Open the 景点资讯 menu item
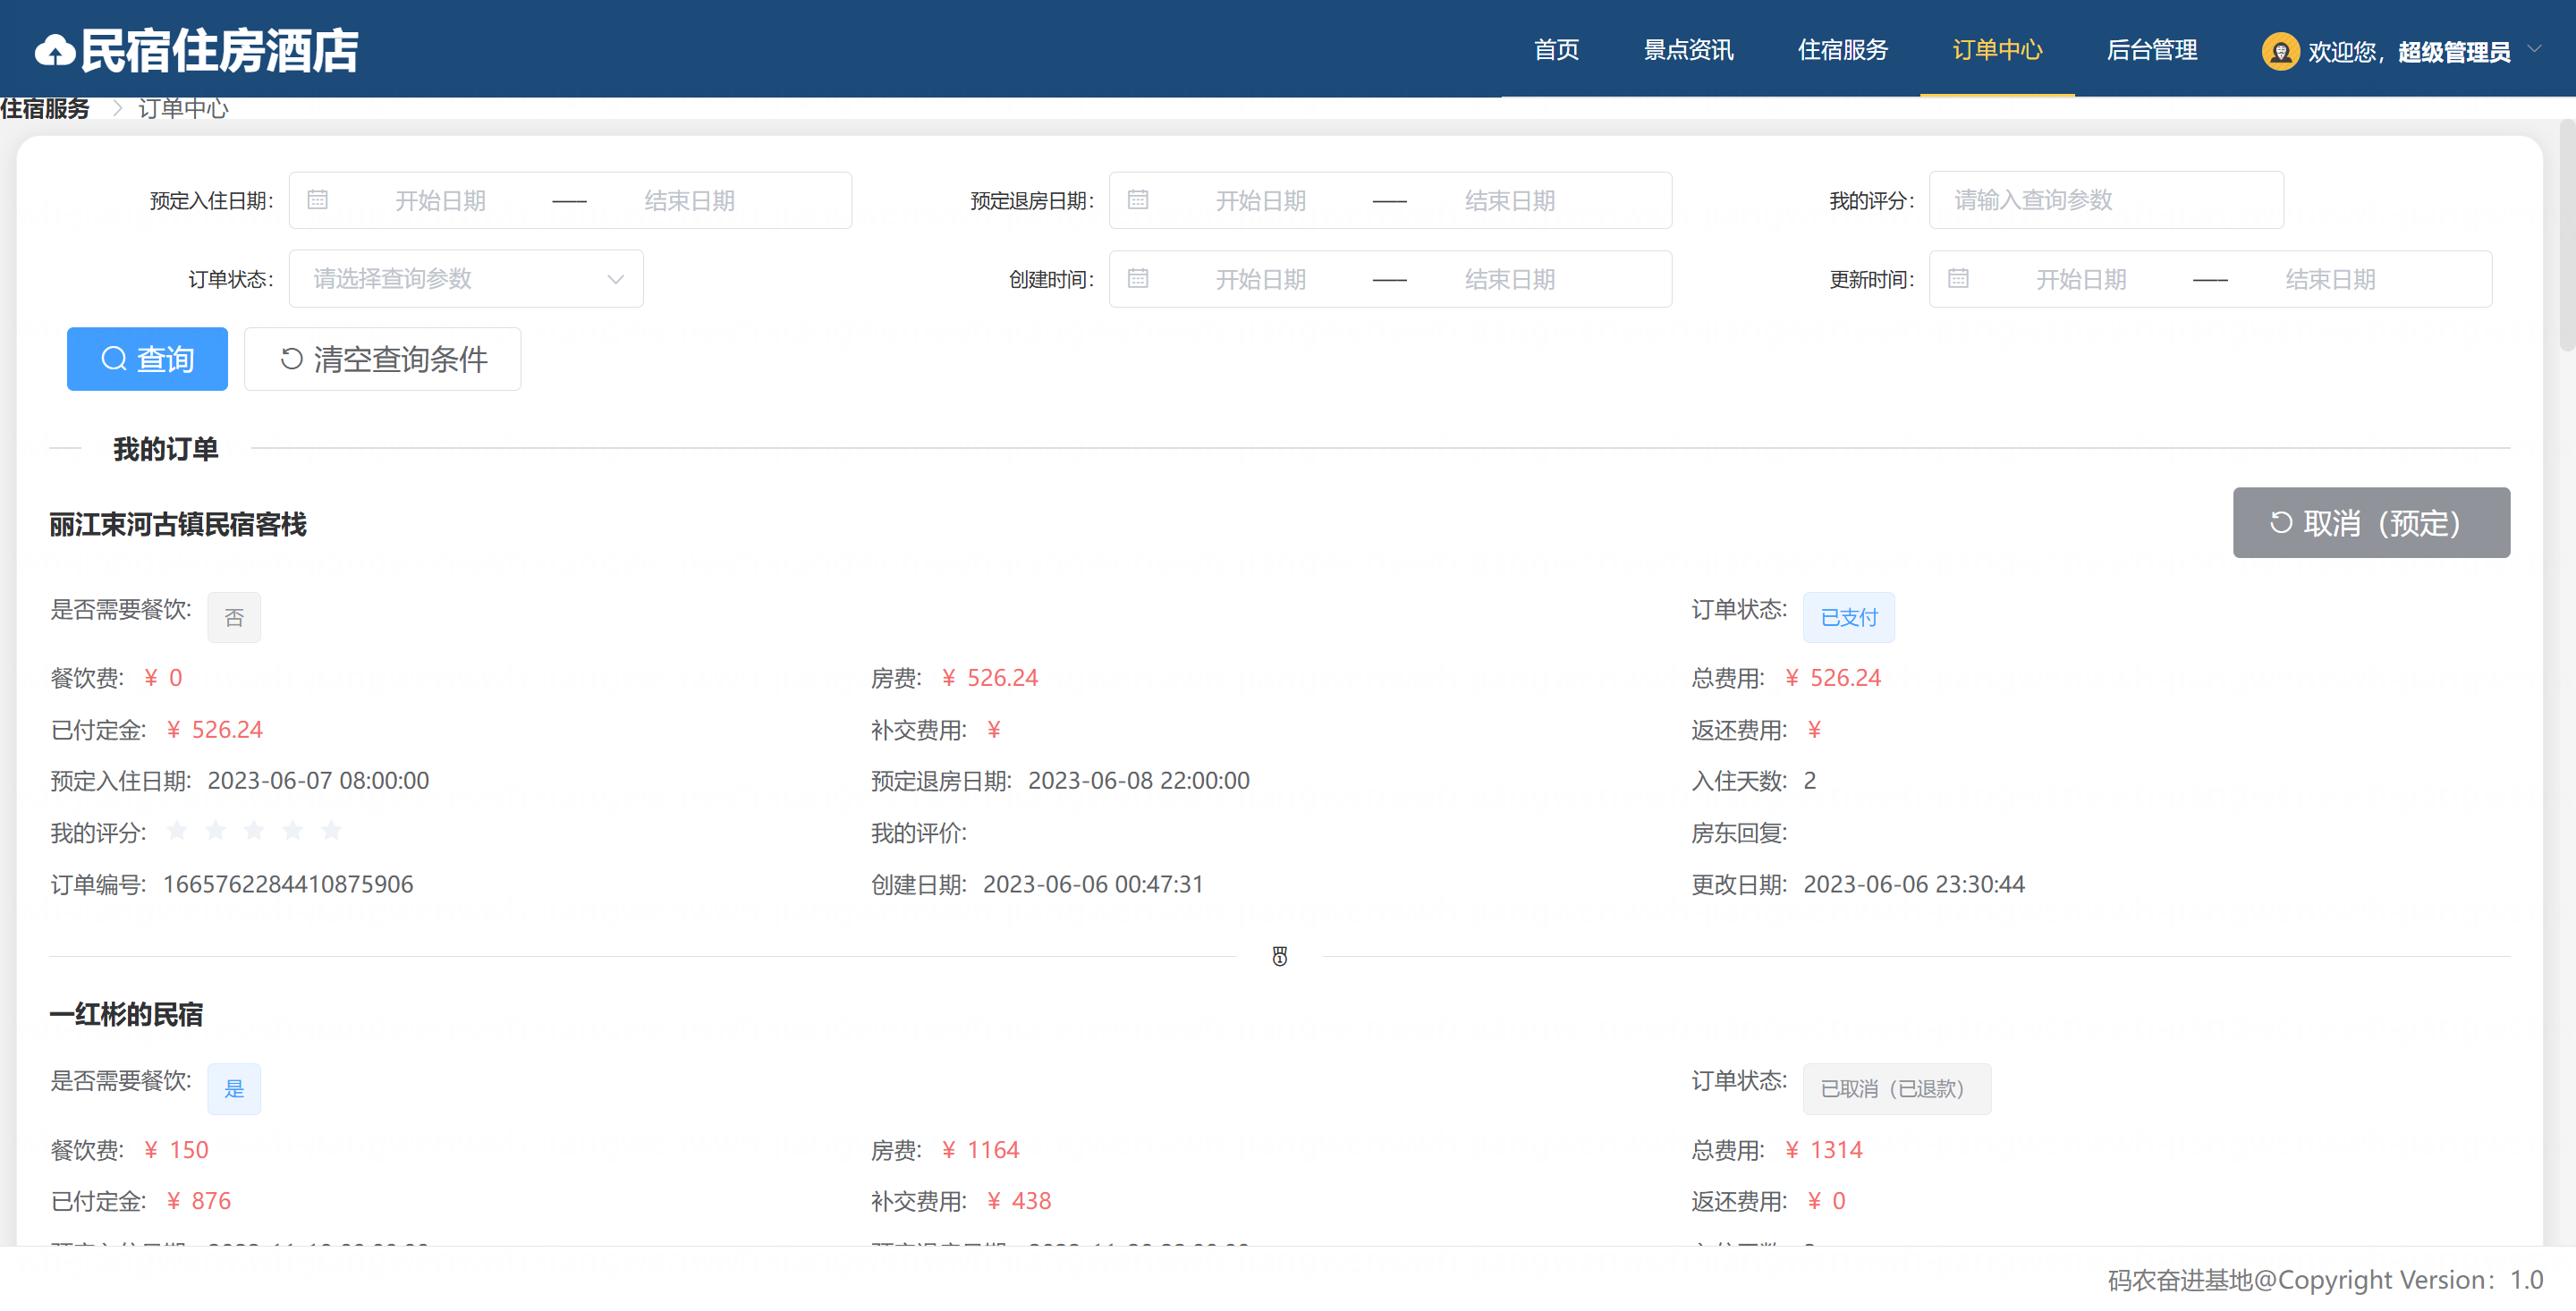This screenshot has width=2576, height=1311. 1688,50
